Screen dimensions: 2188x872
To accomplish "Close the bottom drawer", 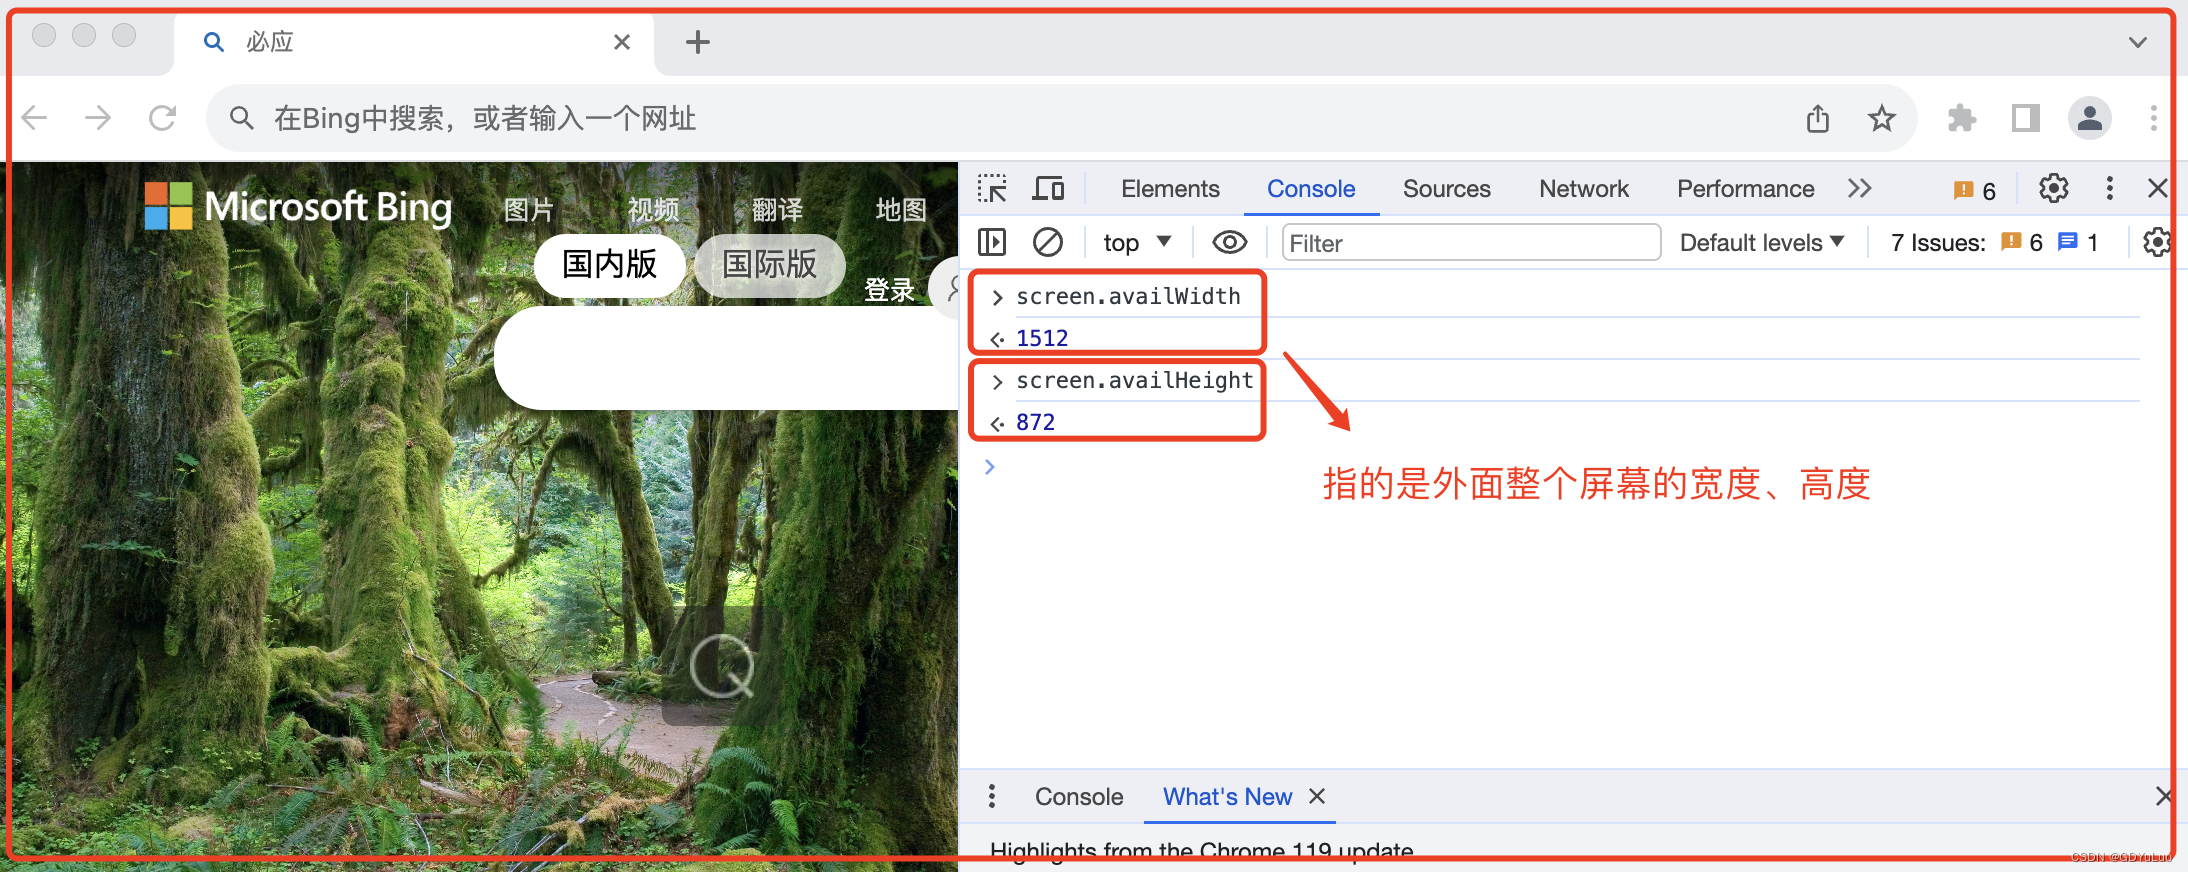I will (x=2163, y=796).
